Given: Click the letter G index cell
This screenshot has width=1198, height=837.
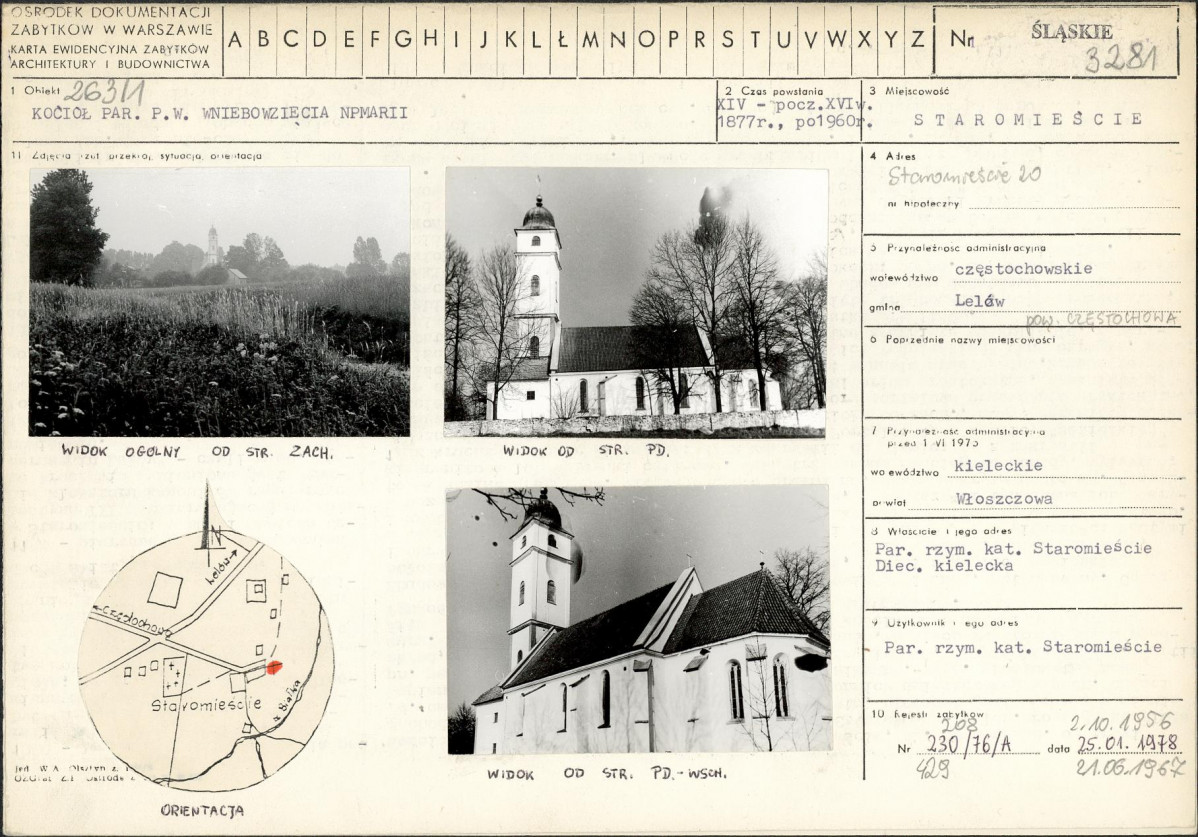Looking at the screenshot, I should [x=403, y=40].
